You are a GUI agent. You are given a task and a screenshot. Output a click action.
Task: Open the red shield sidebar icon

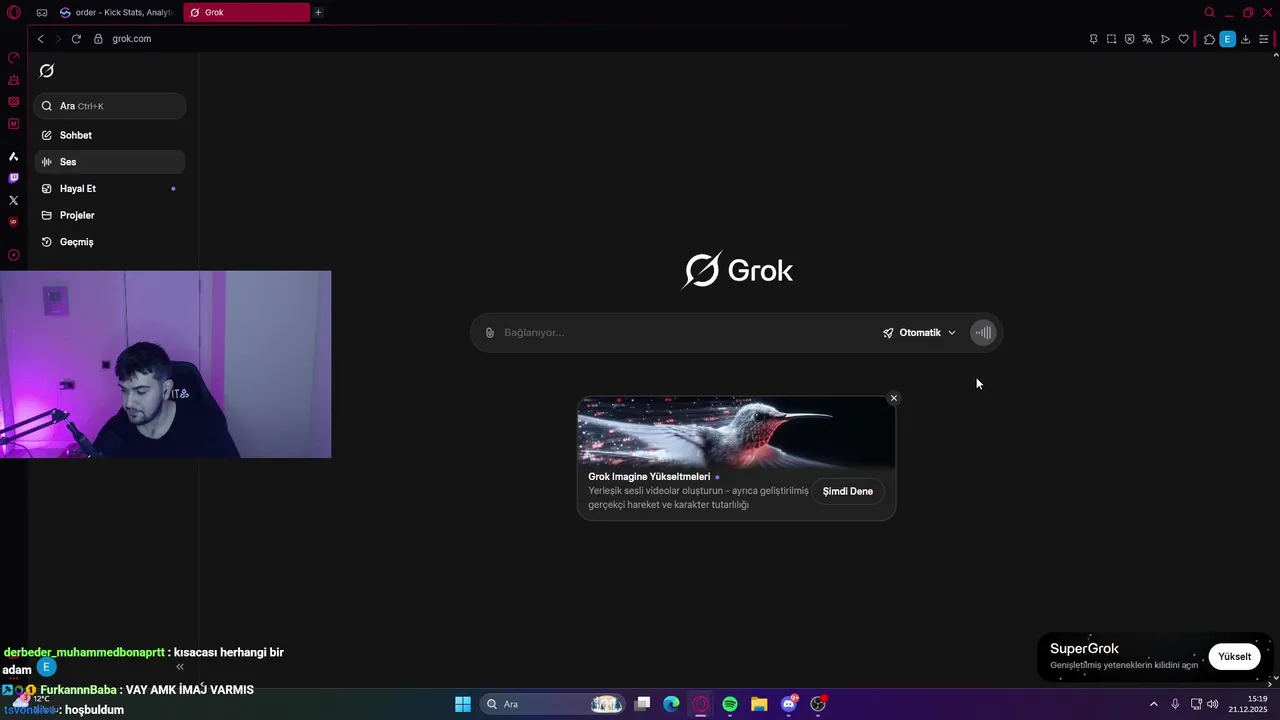13,222
